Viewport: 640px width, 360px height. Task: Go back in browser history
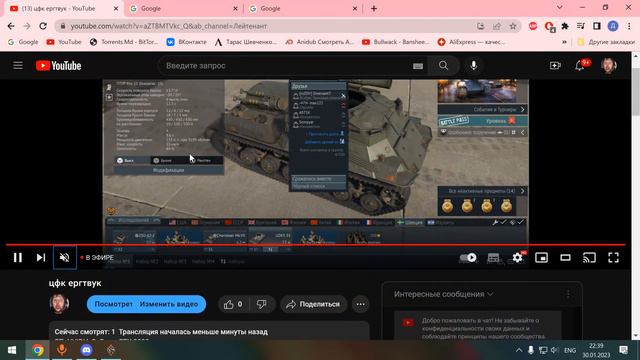(x=11, y=26)
